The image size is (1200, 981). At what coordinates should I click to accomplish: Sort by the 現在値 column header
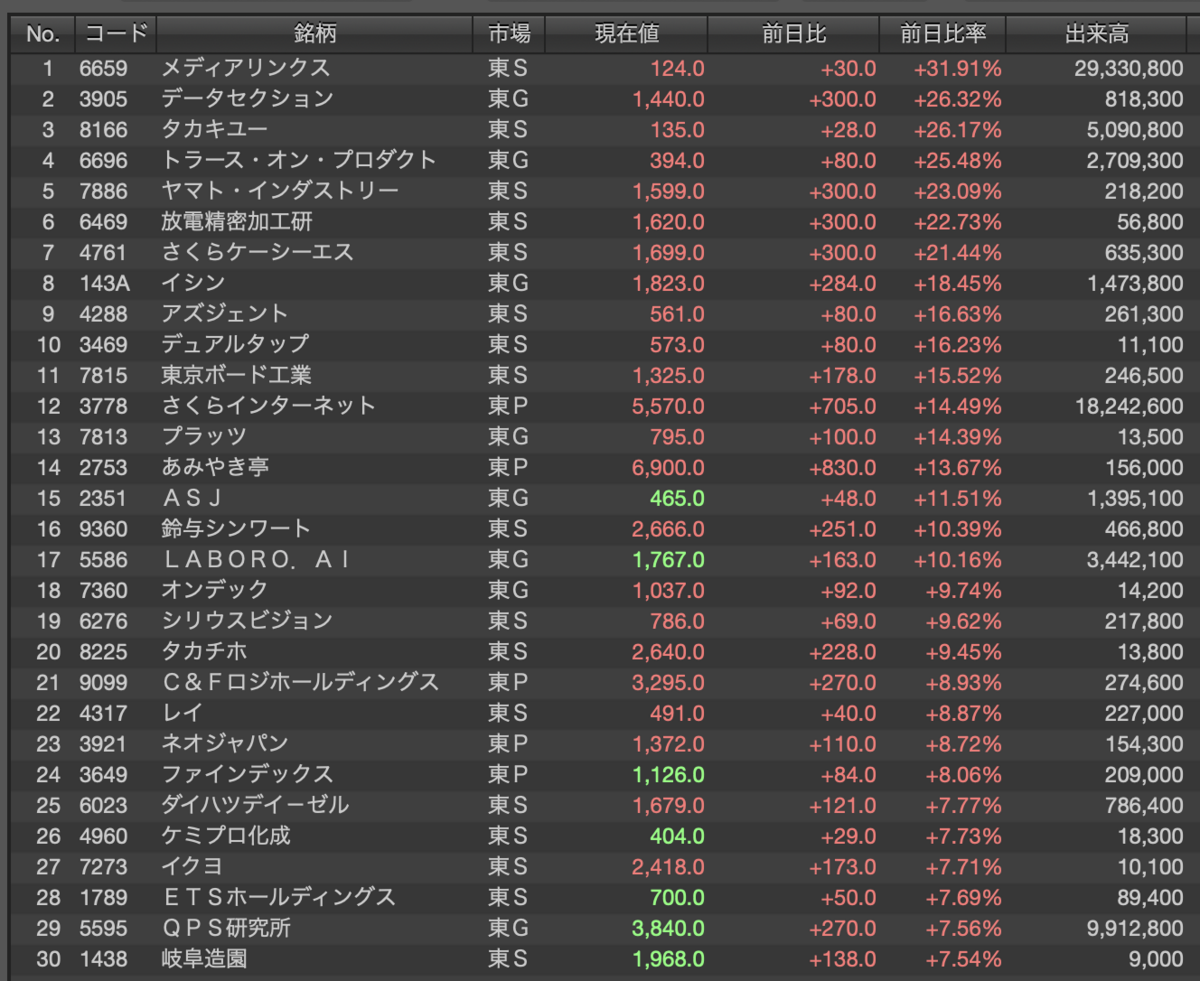(x=627, y=34)
